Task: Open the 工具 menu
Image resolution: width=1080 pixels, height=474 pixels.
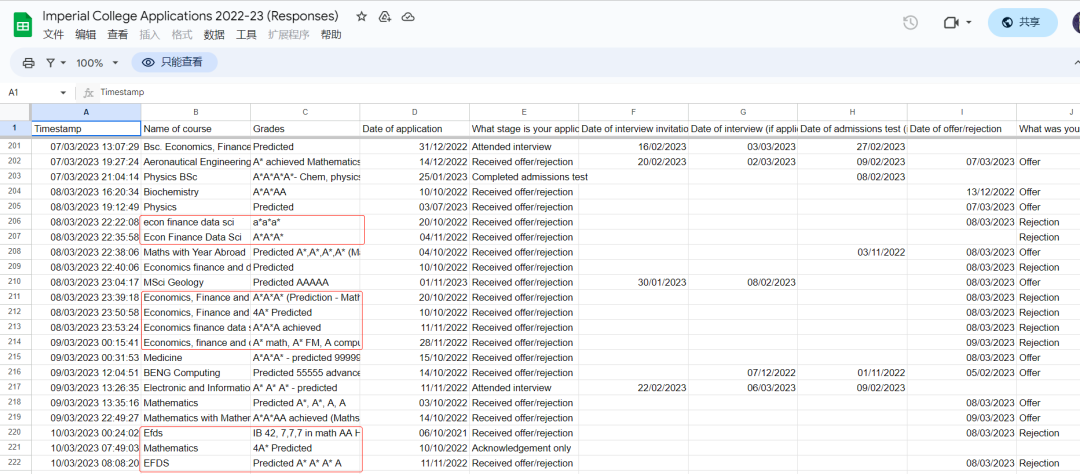Action: [x=247, y=34]
